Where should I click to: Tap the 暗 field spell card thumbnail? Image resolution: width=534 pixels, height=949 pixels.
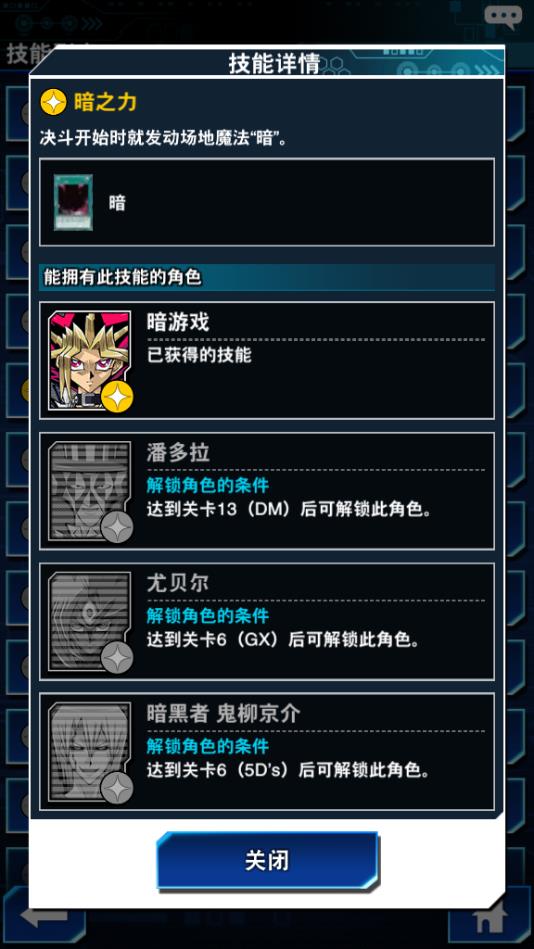click(x=73, y=202)
